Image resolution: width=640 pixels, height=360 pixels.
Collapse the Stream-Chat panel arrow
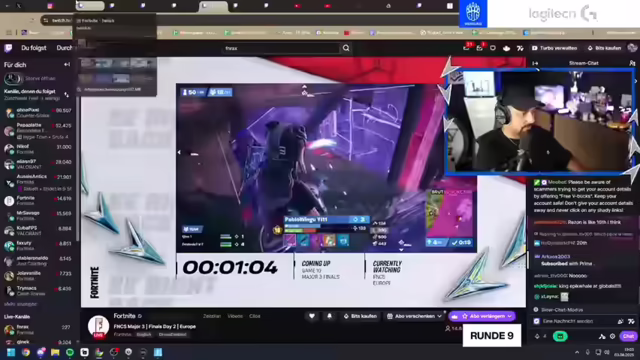coord(535,63)
